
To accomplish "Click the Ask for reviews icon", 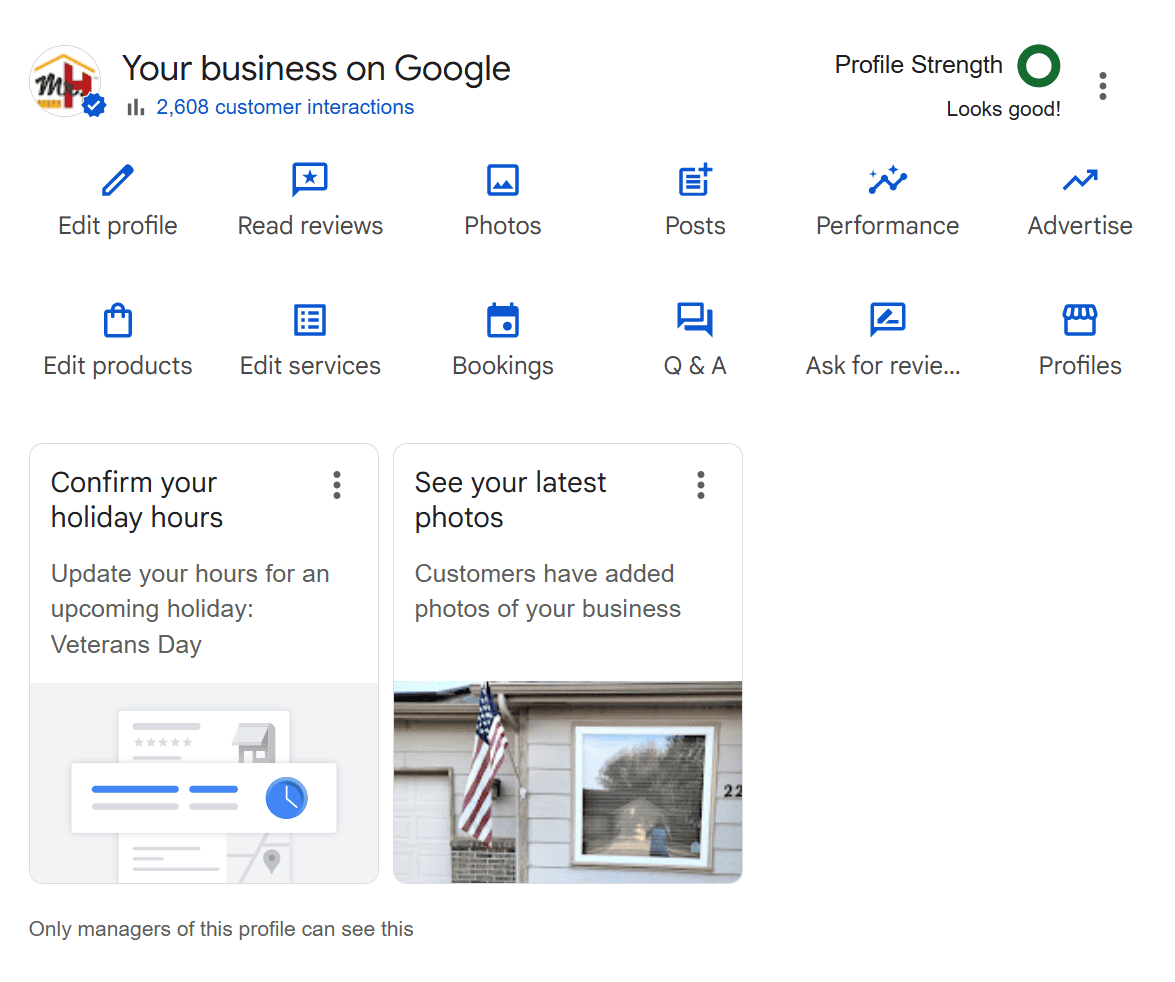I will coord(887,321).
